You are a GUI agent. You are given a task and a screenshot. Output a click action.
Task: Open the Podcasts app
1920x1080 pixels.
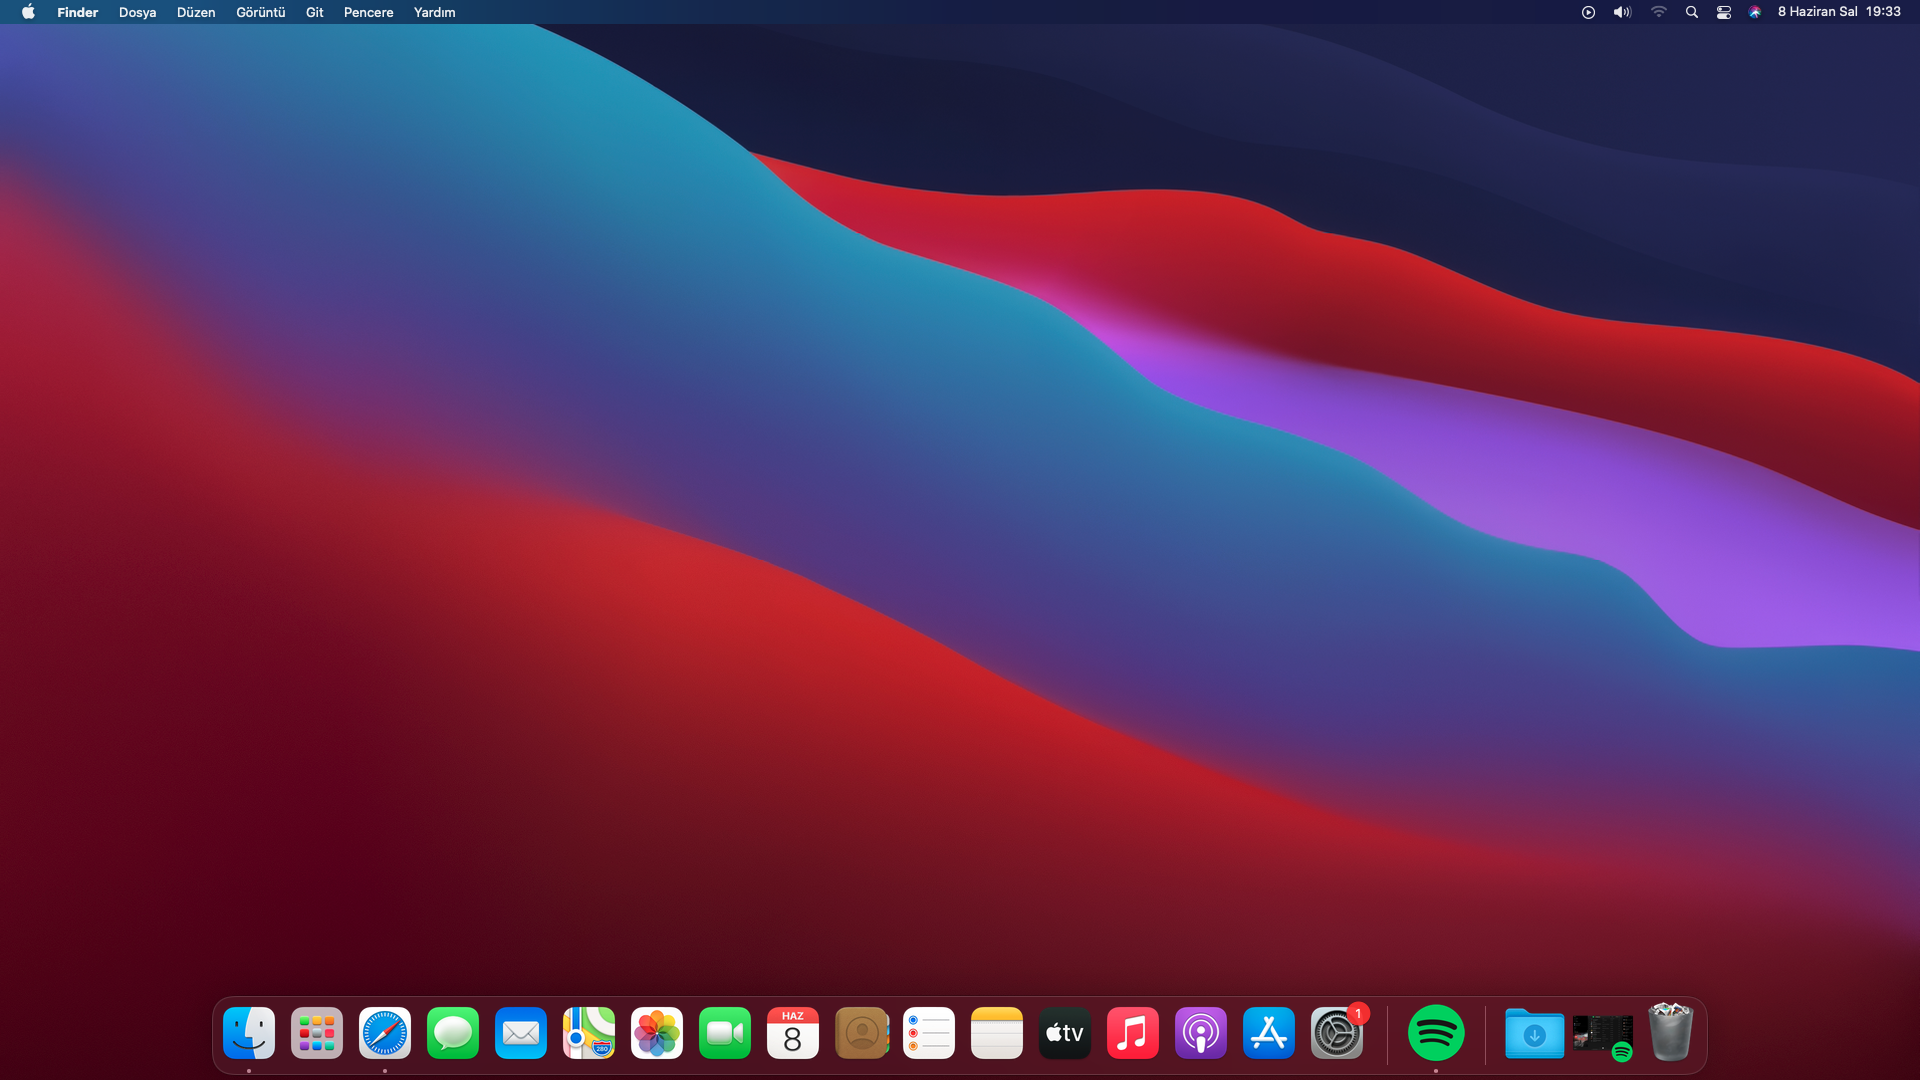pyautogui.click(x=1201, y=1033)
